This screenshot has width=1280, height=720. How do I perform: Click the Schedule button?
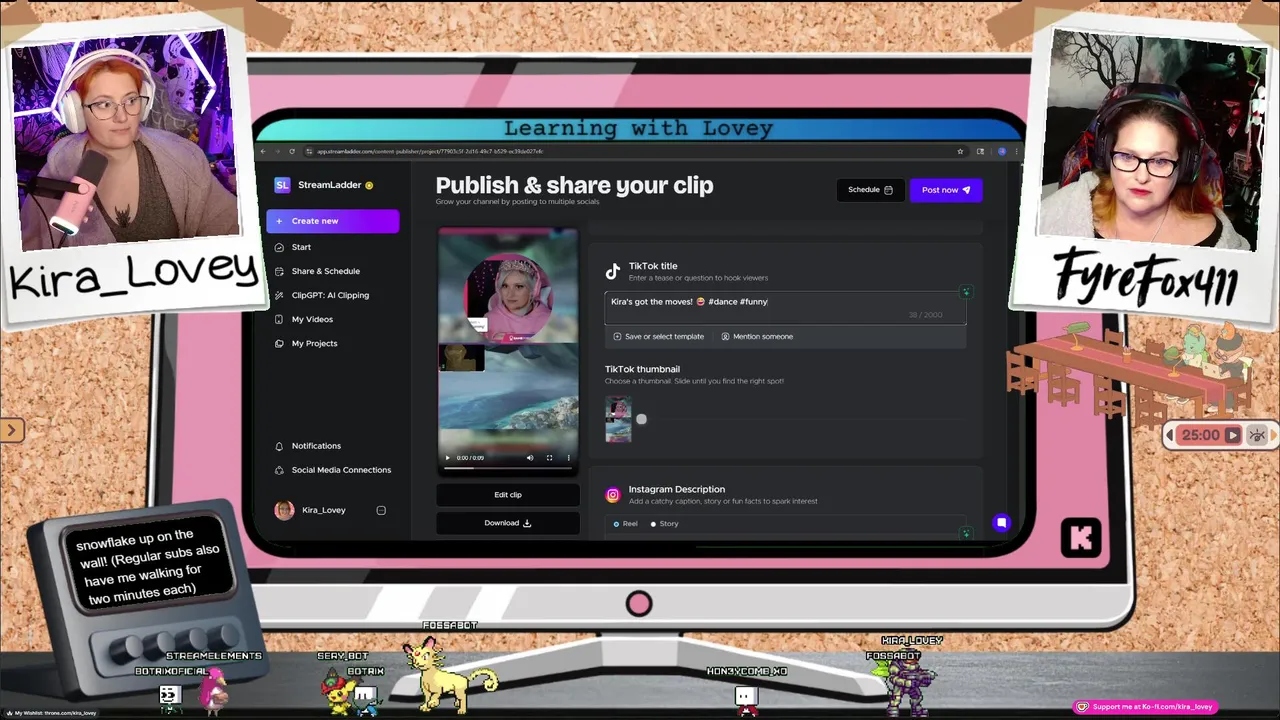(x=870, y=190)
